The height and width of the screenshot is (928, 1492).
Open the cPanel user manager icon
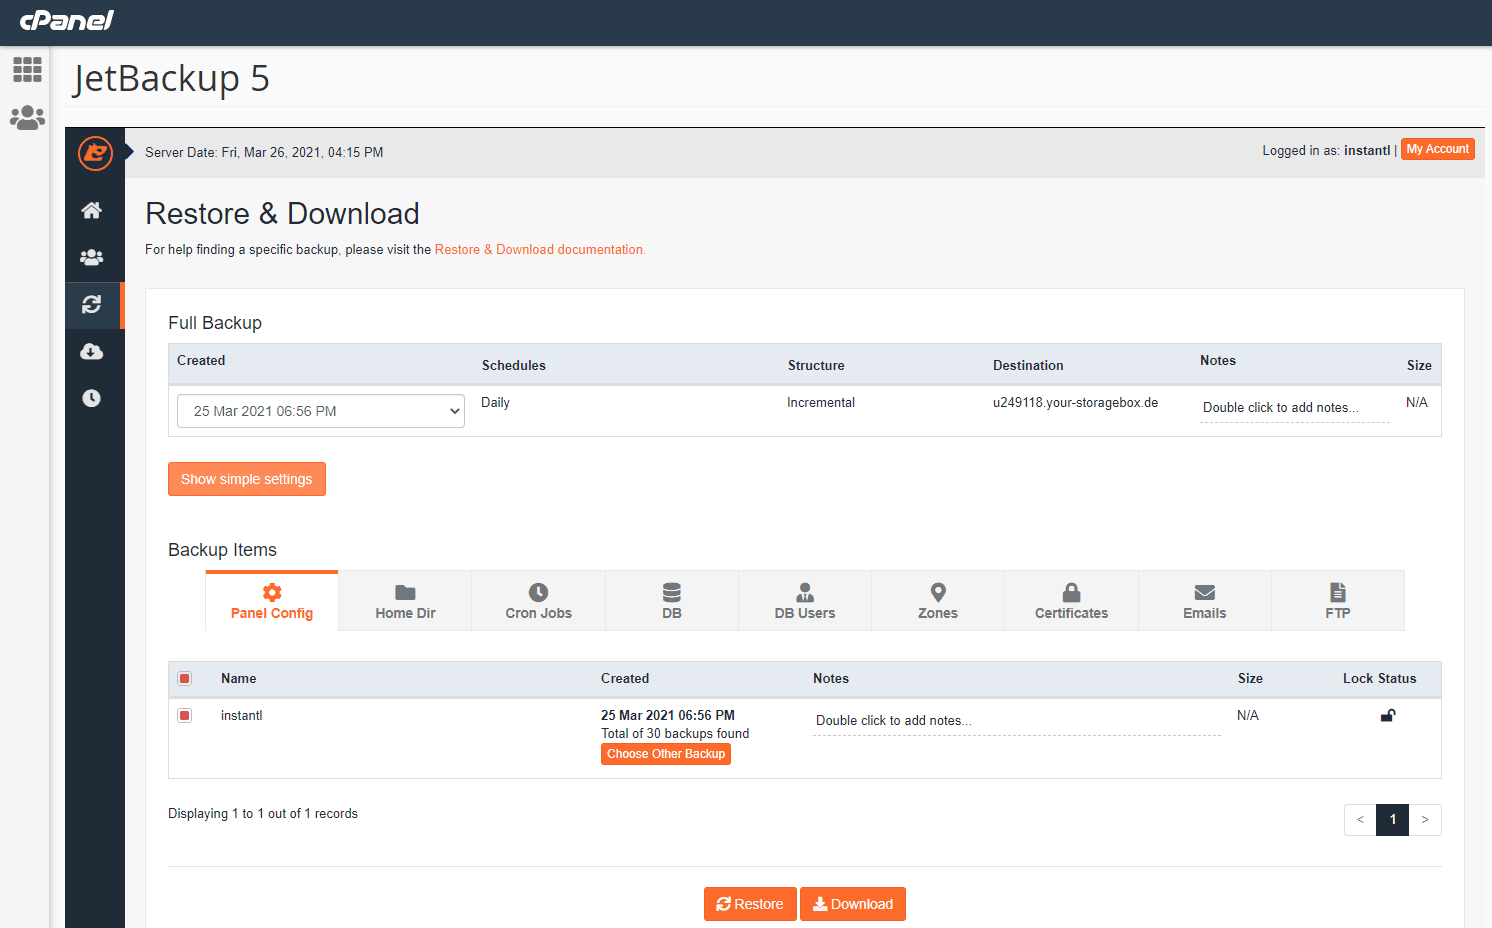tap(27, 118)
